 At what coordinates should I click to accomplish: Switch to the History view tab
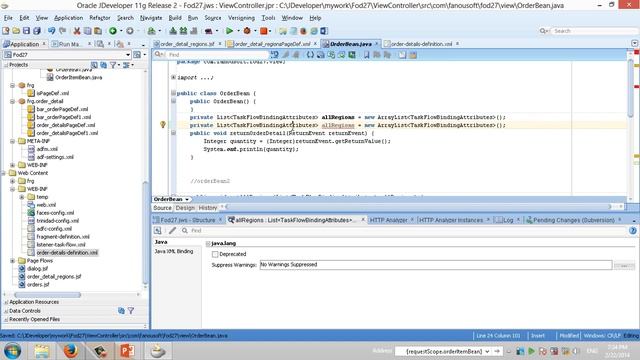(208, 208)
